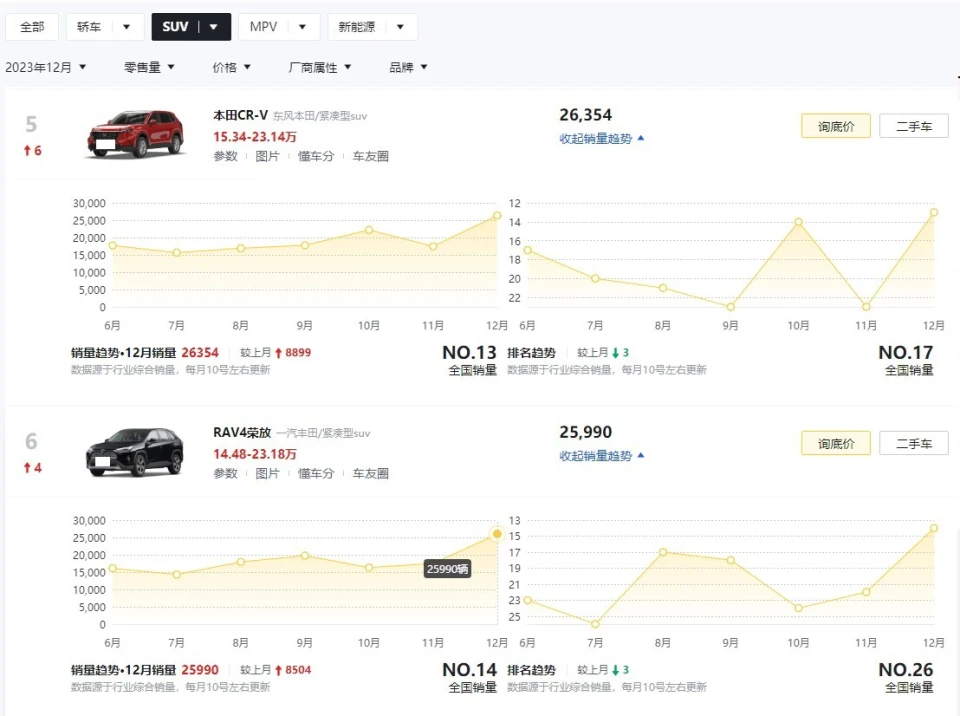Click the 25990辆 chart tooltip
This screenshot has width=960, height=716.
(448, 569)
